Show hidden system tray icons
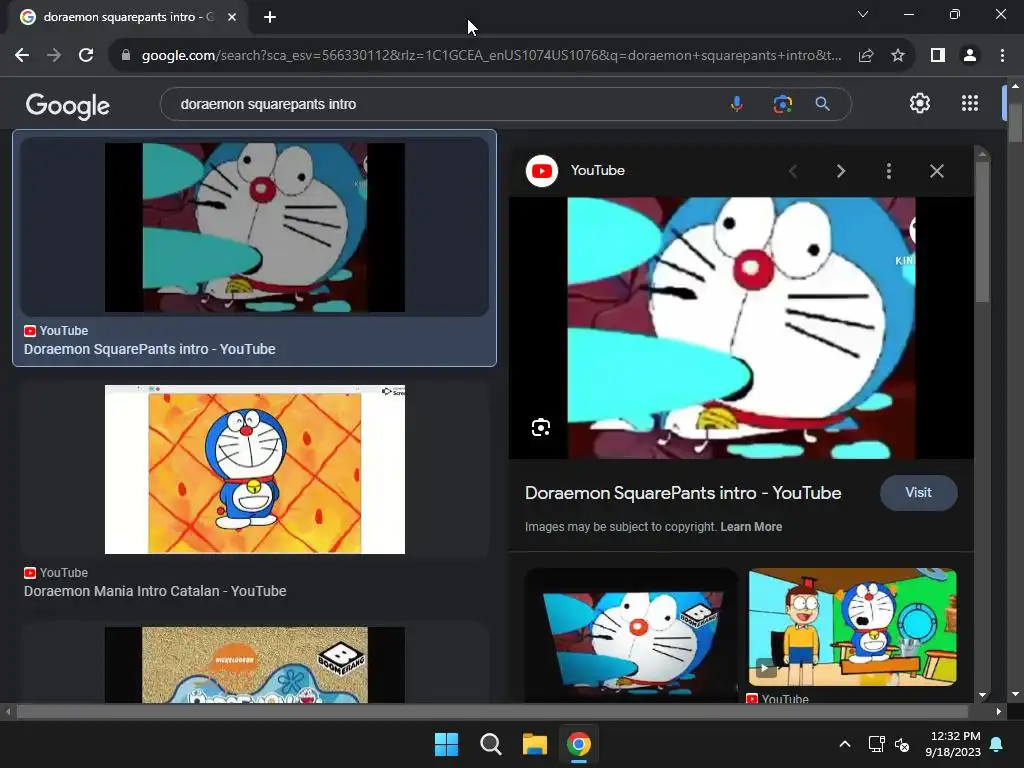This screenshot has width=1024, height=768. 844,744
